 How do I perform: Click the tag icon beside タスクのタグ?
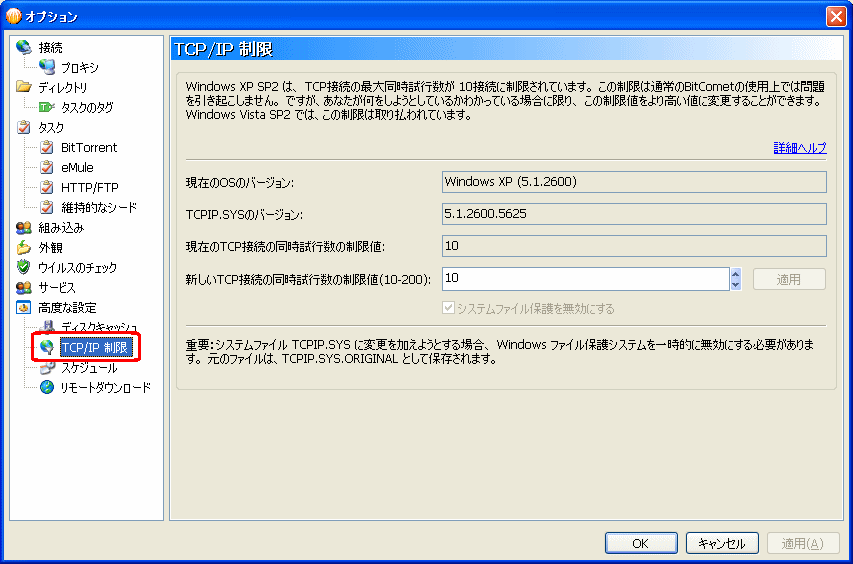pos(47,107)
